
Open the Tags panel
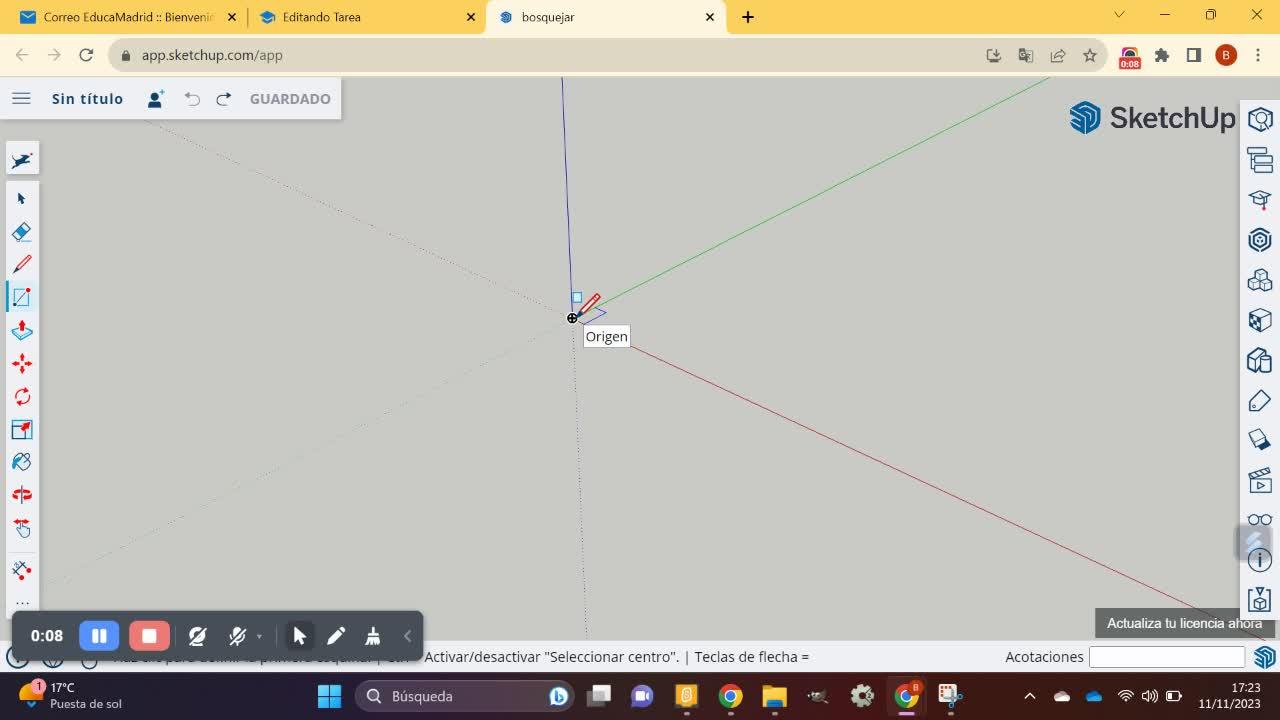[1260, 400]
